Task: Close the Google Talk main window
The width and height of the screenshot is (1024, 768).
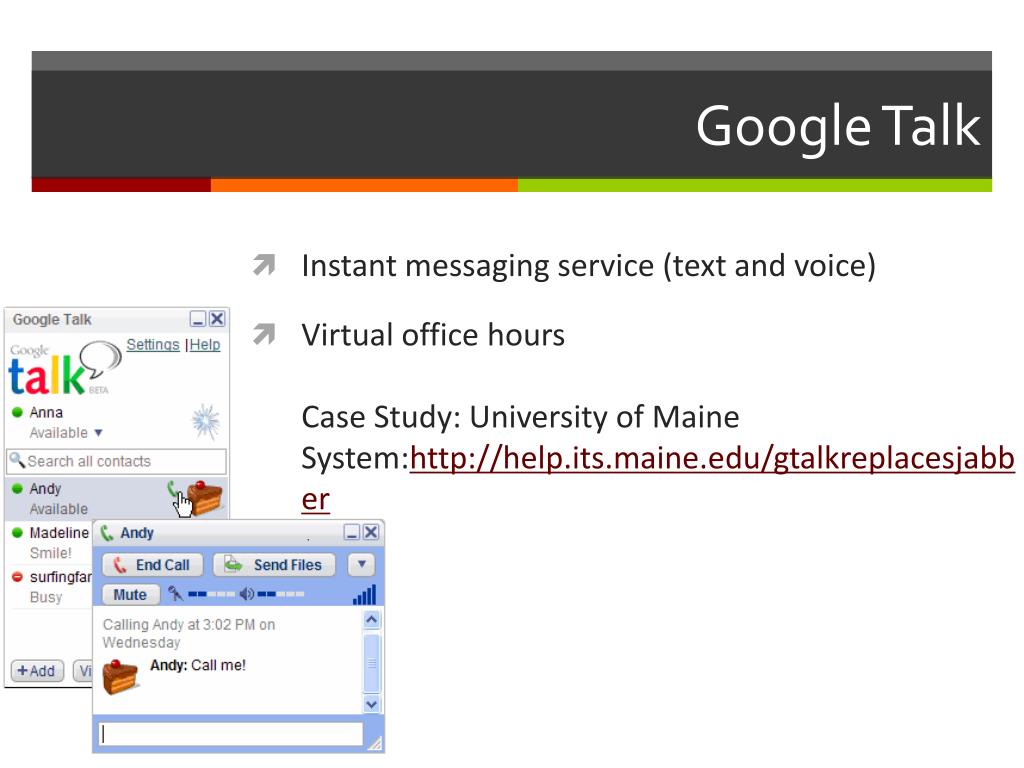Action: coord(217,319)
